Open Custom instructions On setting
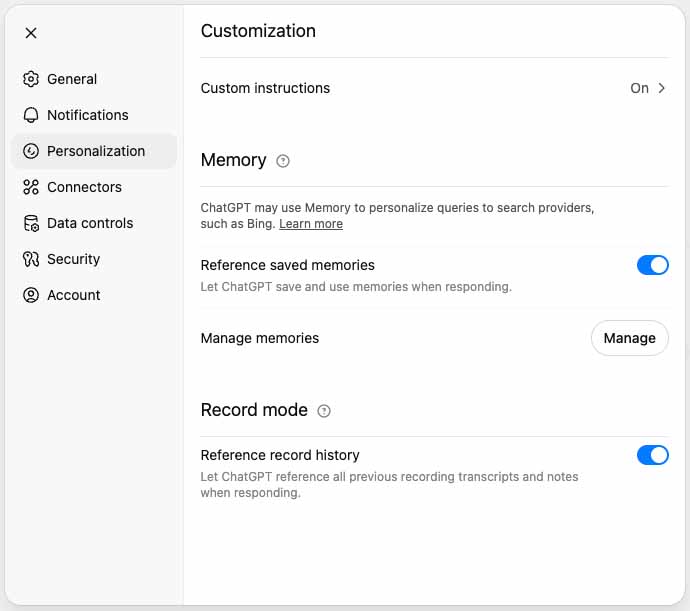Screen dimensions: 690x611 639,88
